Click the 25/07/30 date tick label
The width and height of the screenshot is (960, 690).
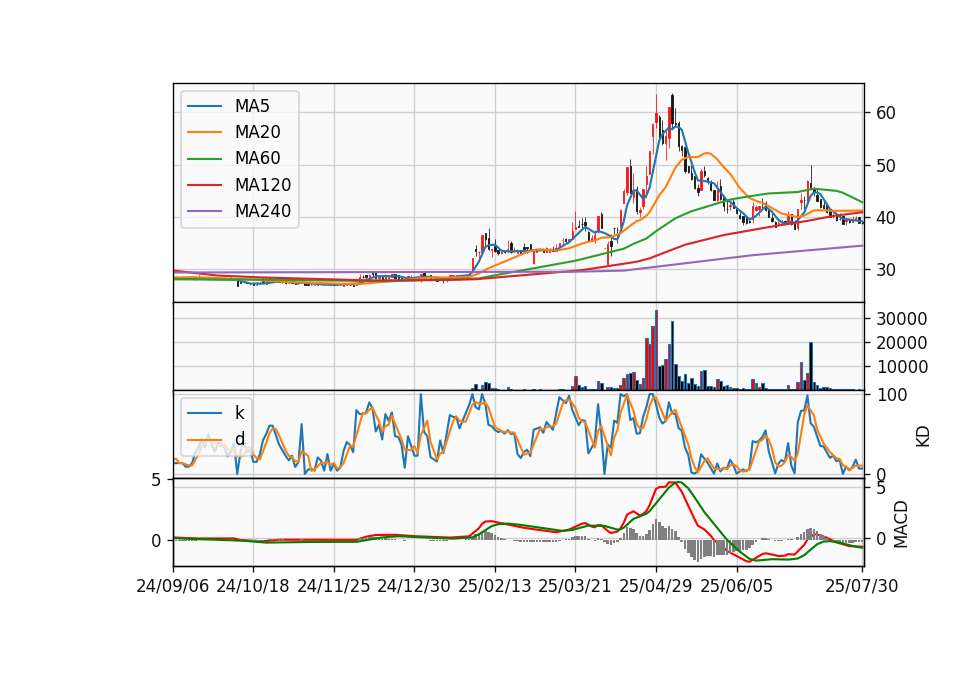[x=862, y=586]
